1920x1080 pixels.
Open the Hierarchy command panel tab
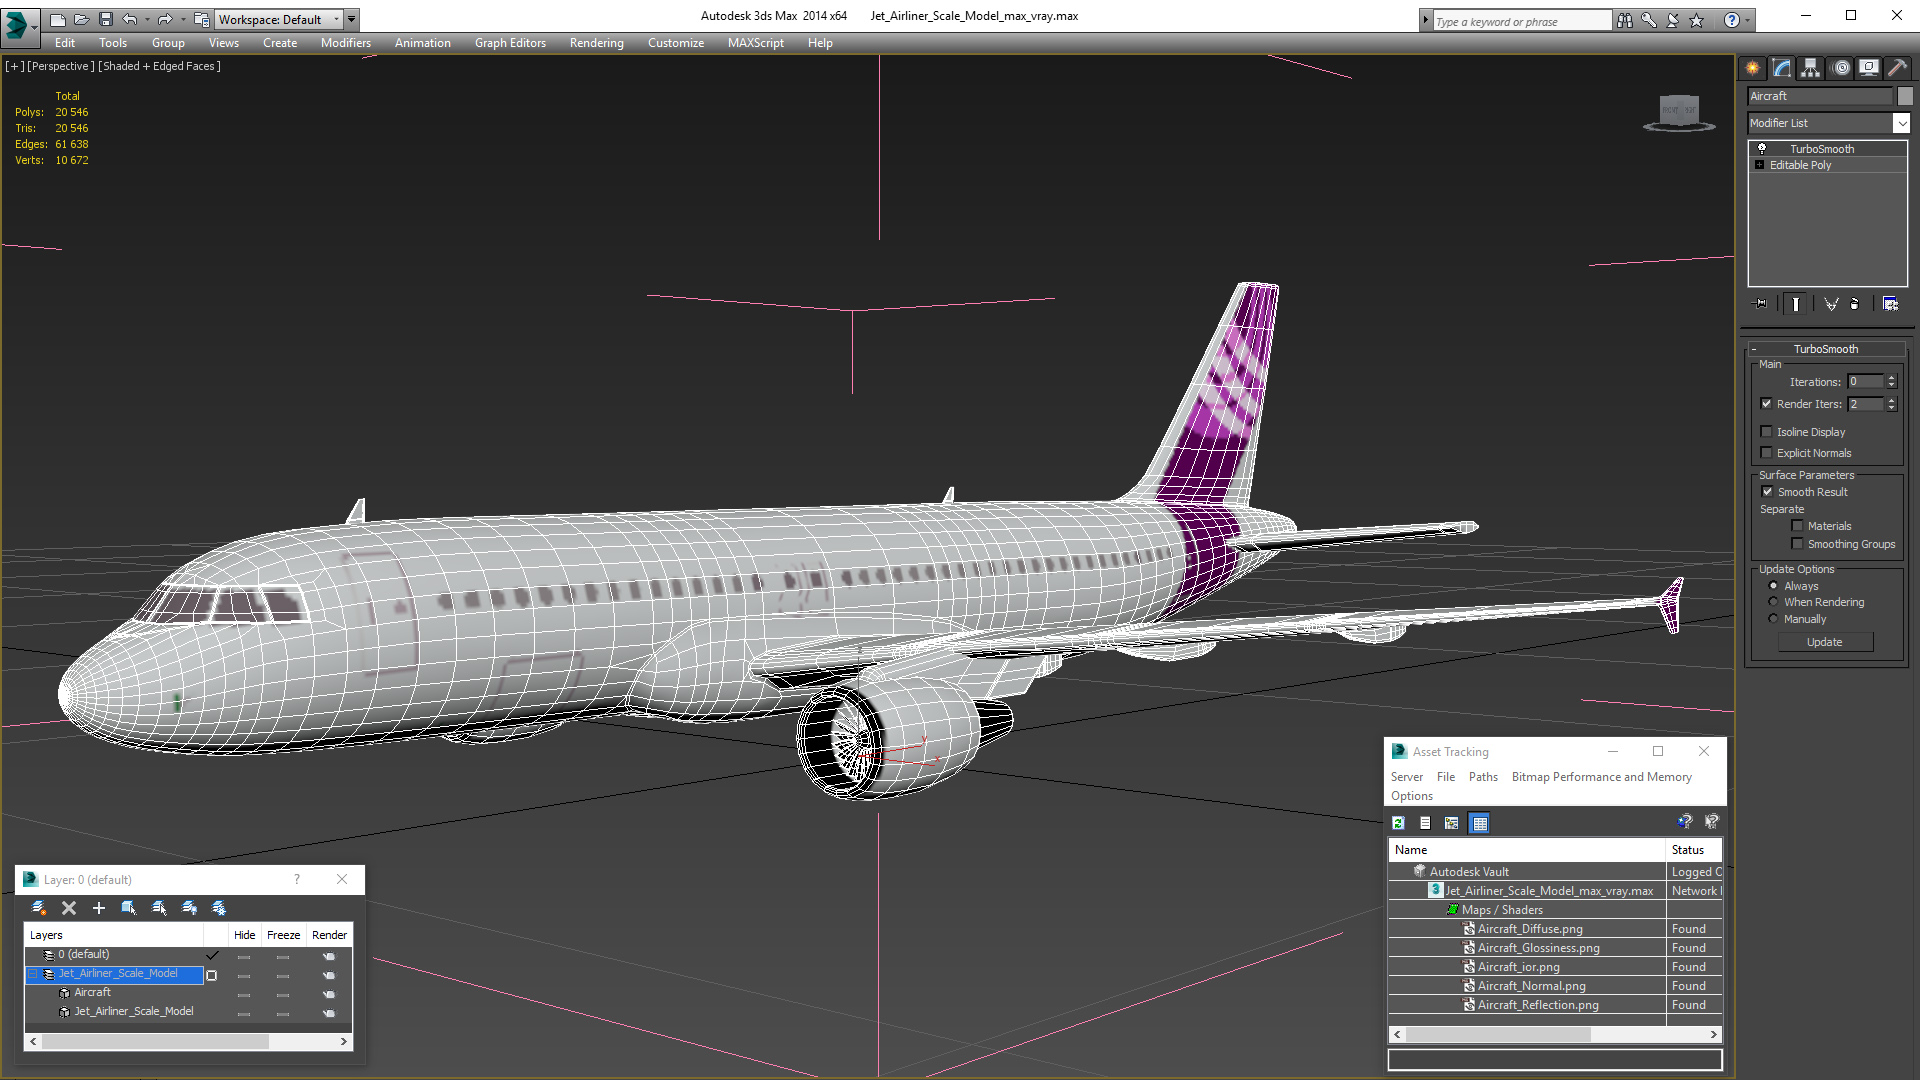[1811, 68]
